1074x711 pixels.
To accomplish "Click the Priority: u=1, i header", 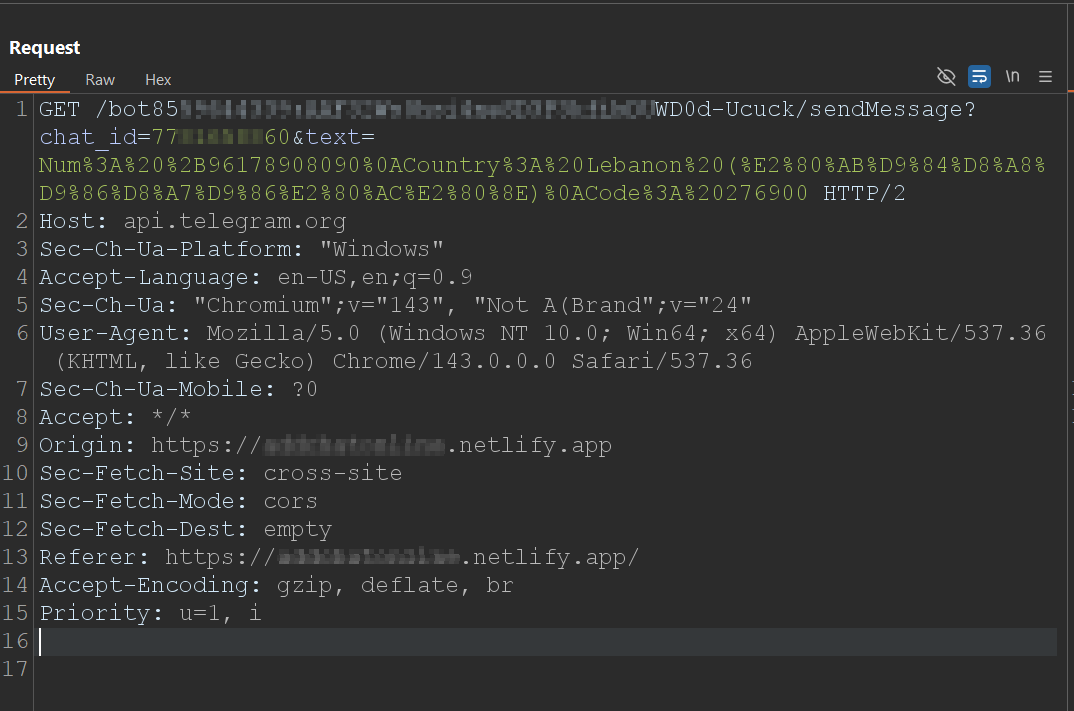I will click(x=150, y=614).
